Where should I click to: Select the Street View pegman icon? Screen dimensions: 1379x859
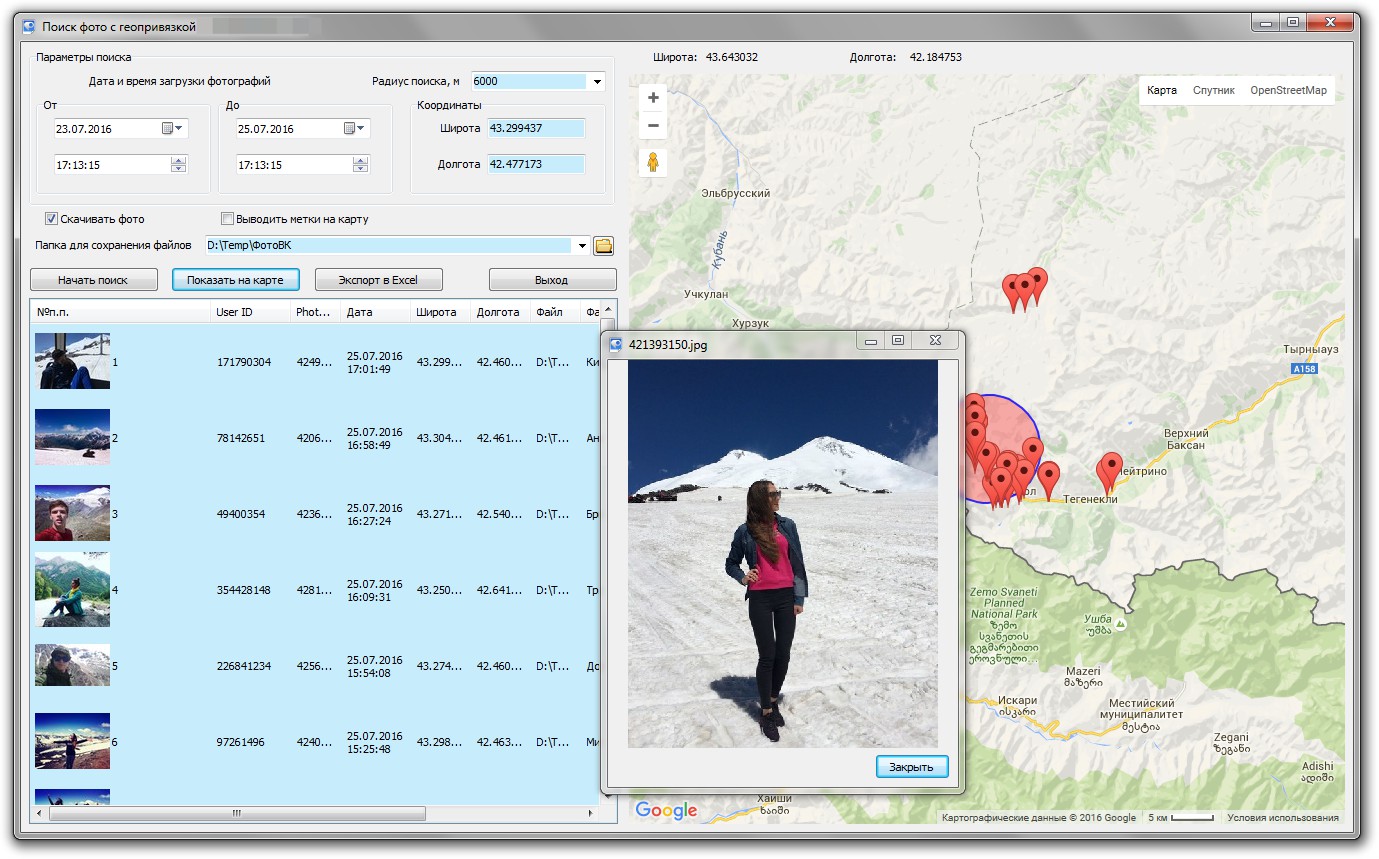click(x=653, y=162)
